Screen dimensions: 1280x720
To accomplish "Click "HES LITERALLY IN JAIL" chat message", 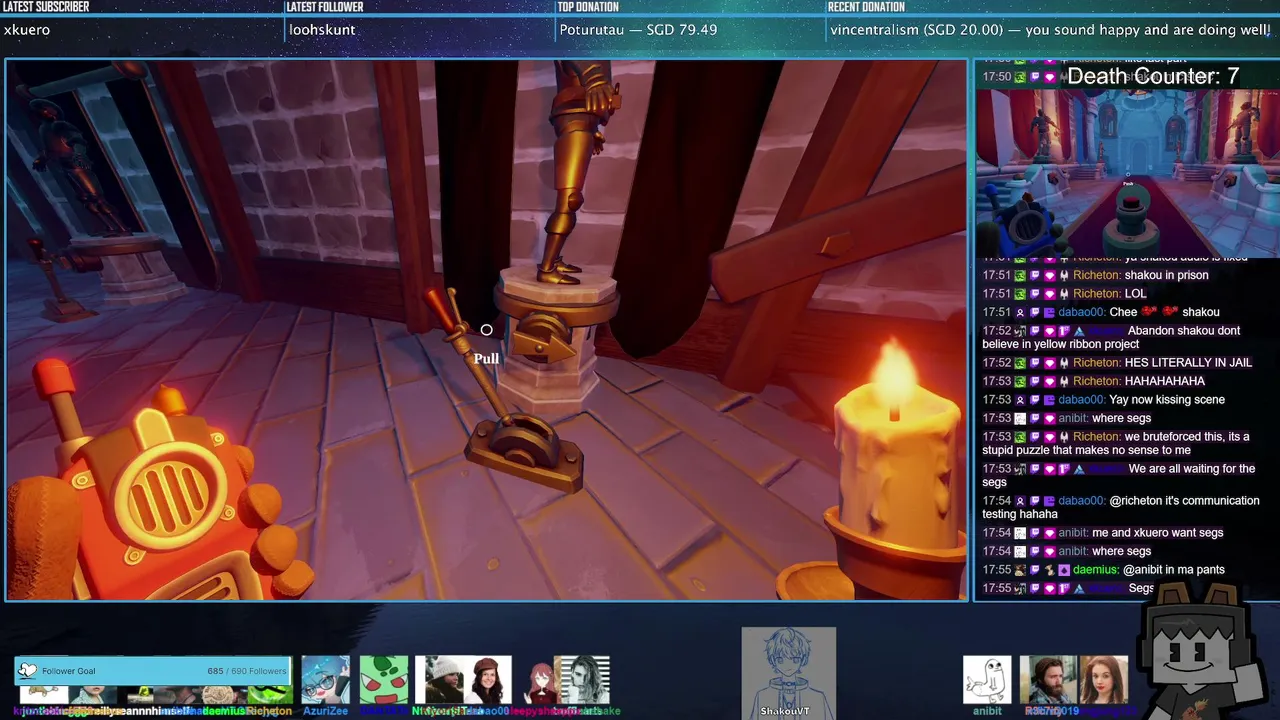I will coord(1188,363).
